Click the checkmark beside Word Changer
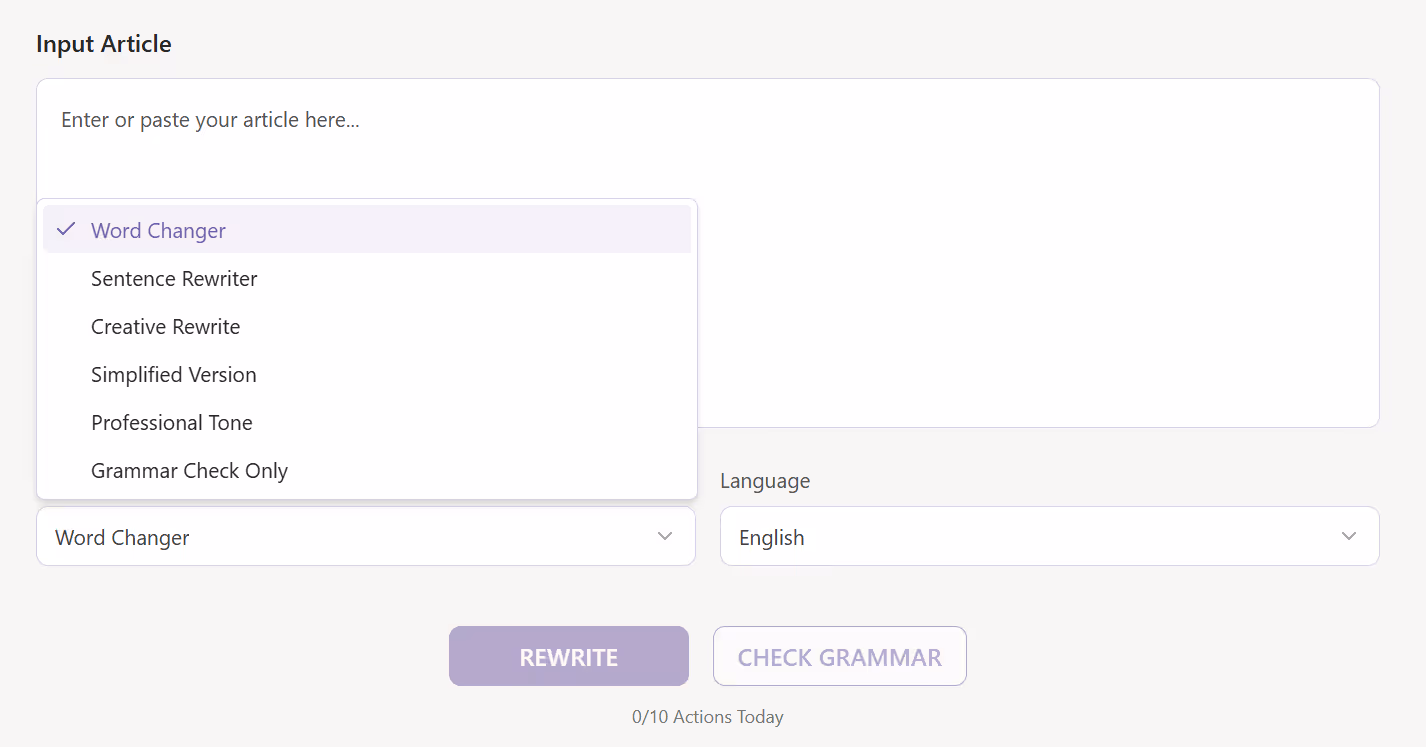Viewport: 1426px width, 747px height. (66, 230)
